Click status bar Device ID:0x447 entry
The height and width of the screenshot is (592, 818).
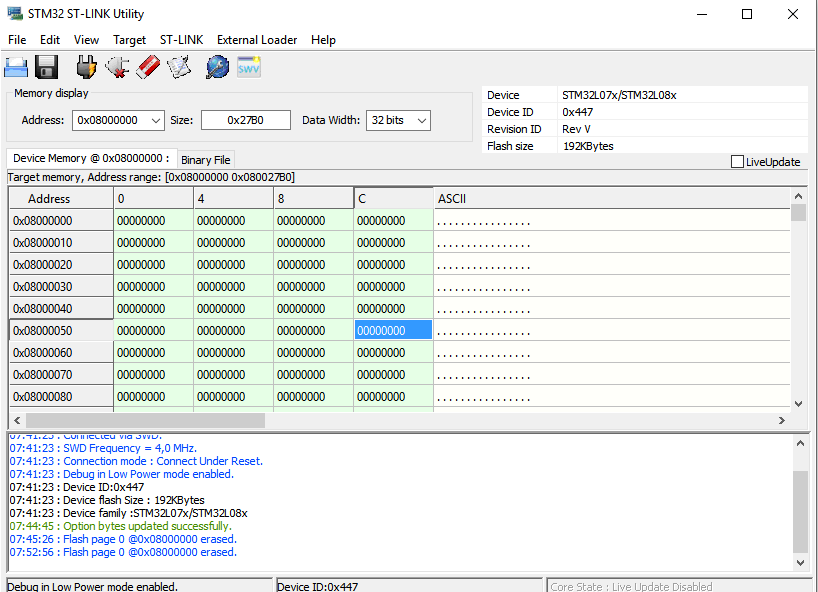410,586
